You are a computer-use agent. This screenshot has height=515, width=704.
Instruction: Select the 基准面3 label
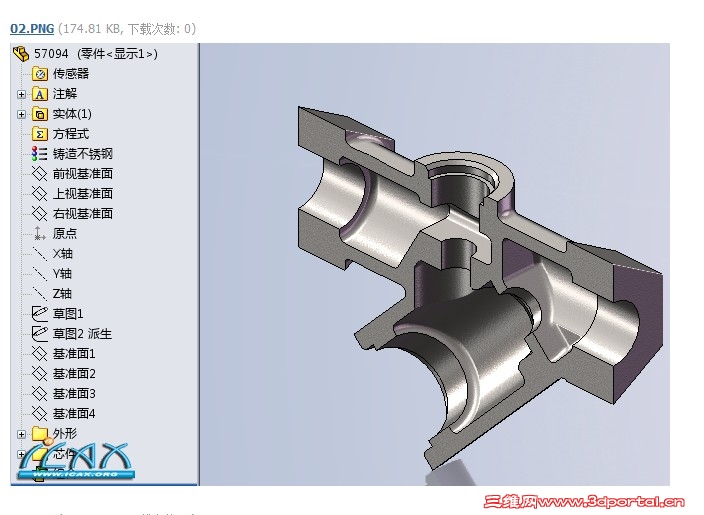[x=74, y=394]
